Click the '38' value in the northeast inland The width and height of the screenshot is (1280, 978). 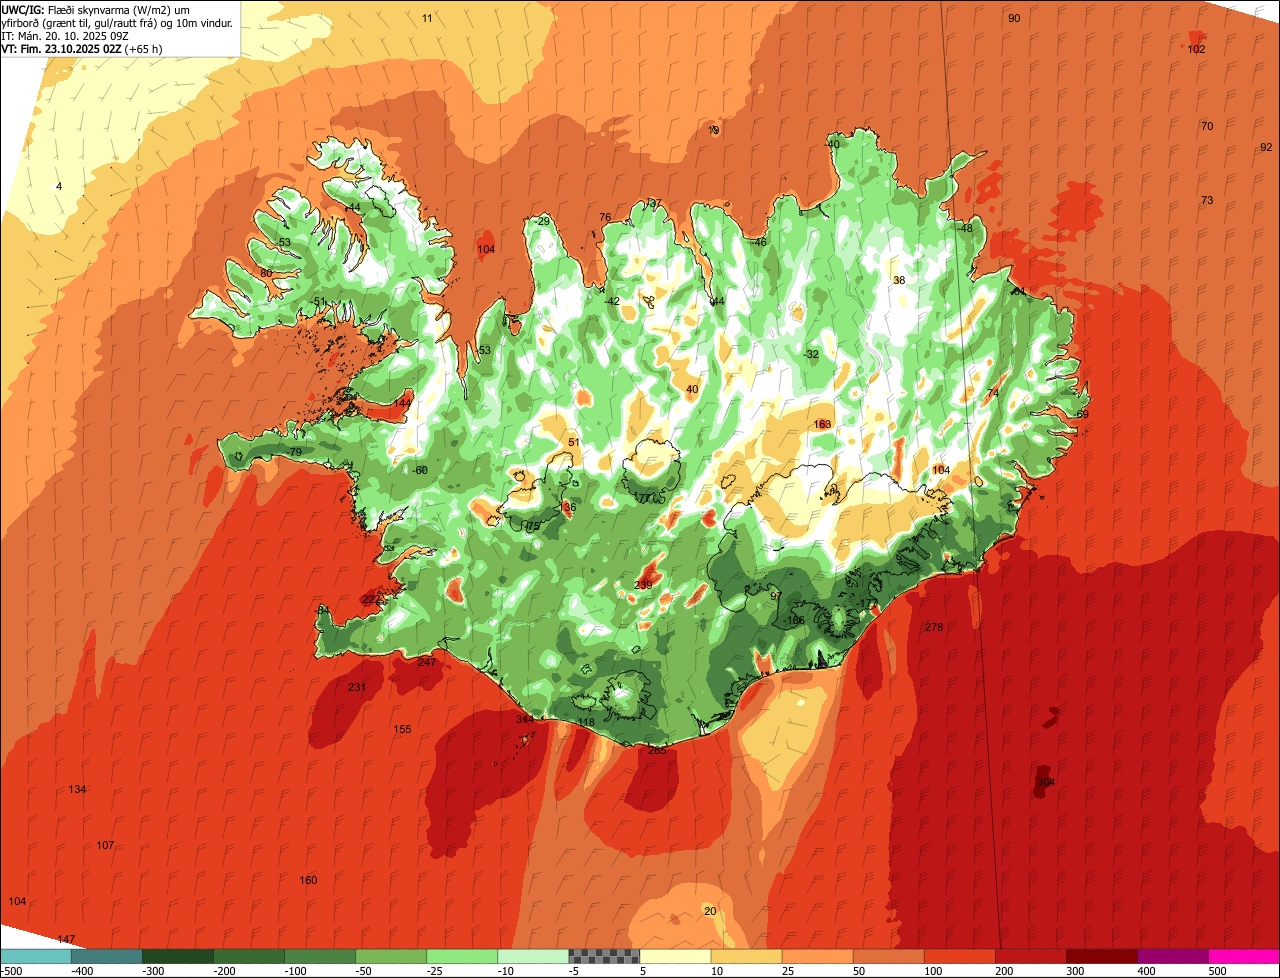pos(899,280)
